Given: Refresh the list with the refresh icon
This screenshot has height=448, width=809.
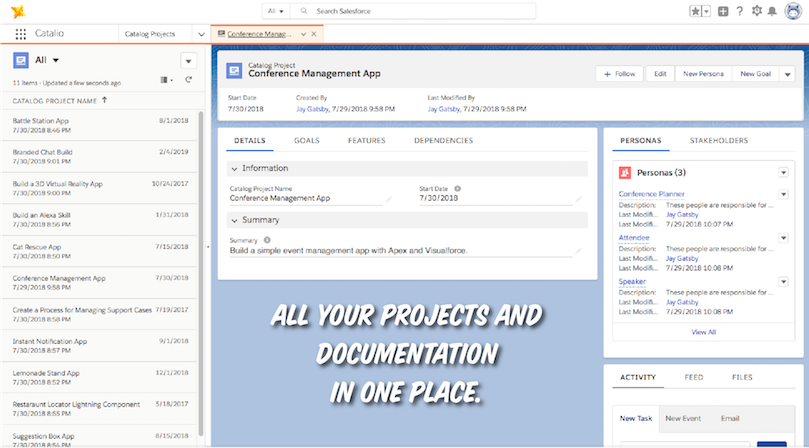Looking at the screenshot, I should click(x=188, y=80).
